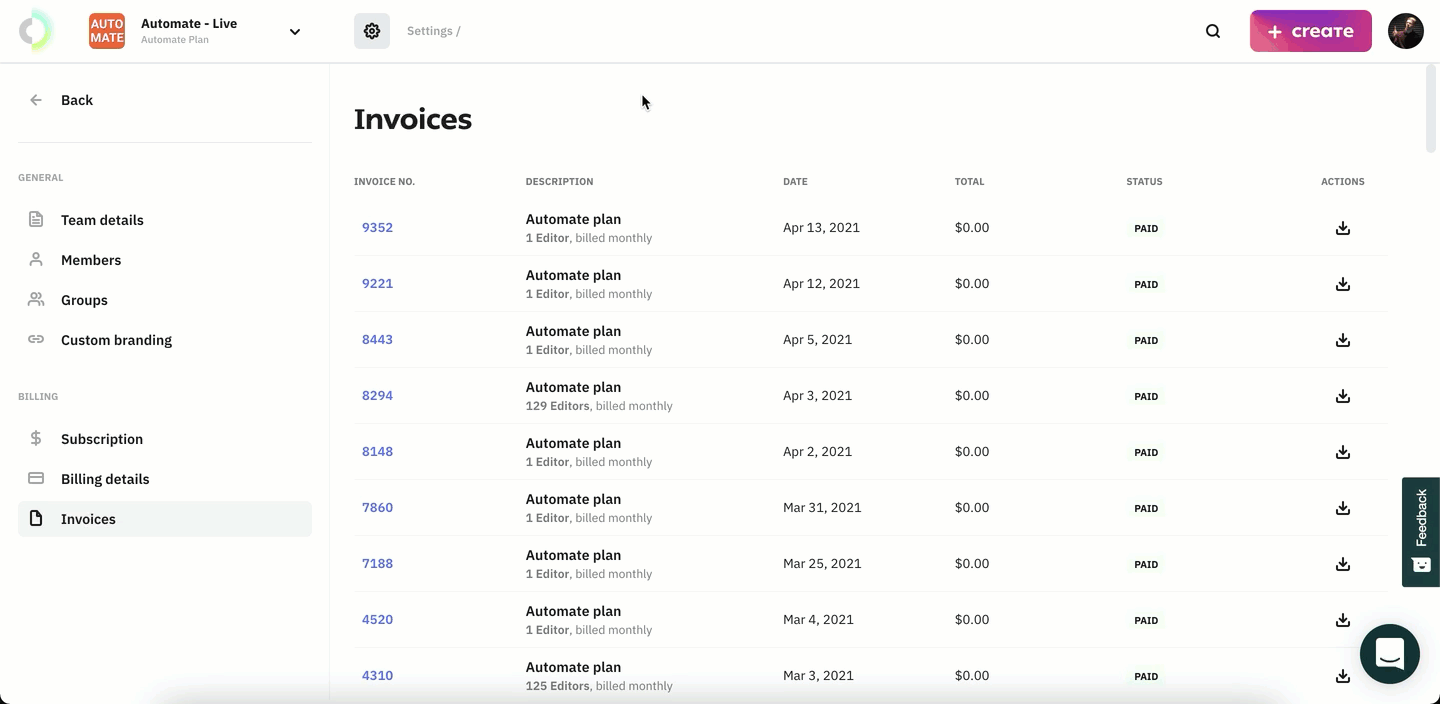Download invoice 9352
The width and height of the screenshot is (1440, 704).
pos(1343,228)
